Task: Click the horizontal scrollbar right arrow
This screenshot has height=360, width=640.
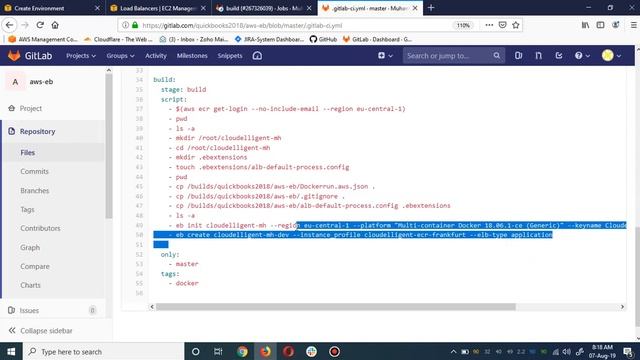Action: pos(622,307)
